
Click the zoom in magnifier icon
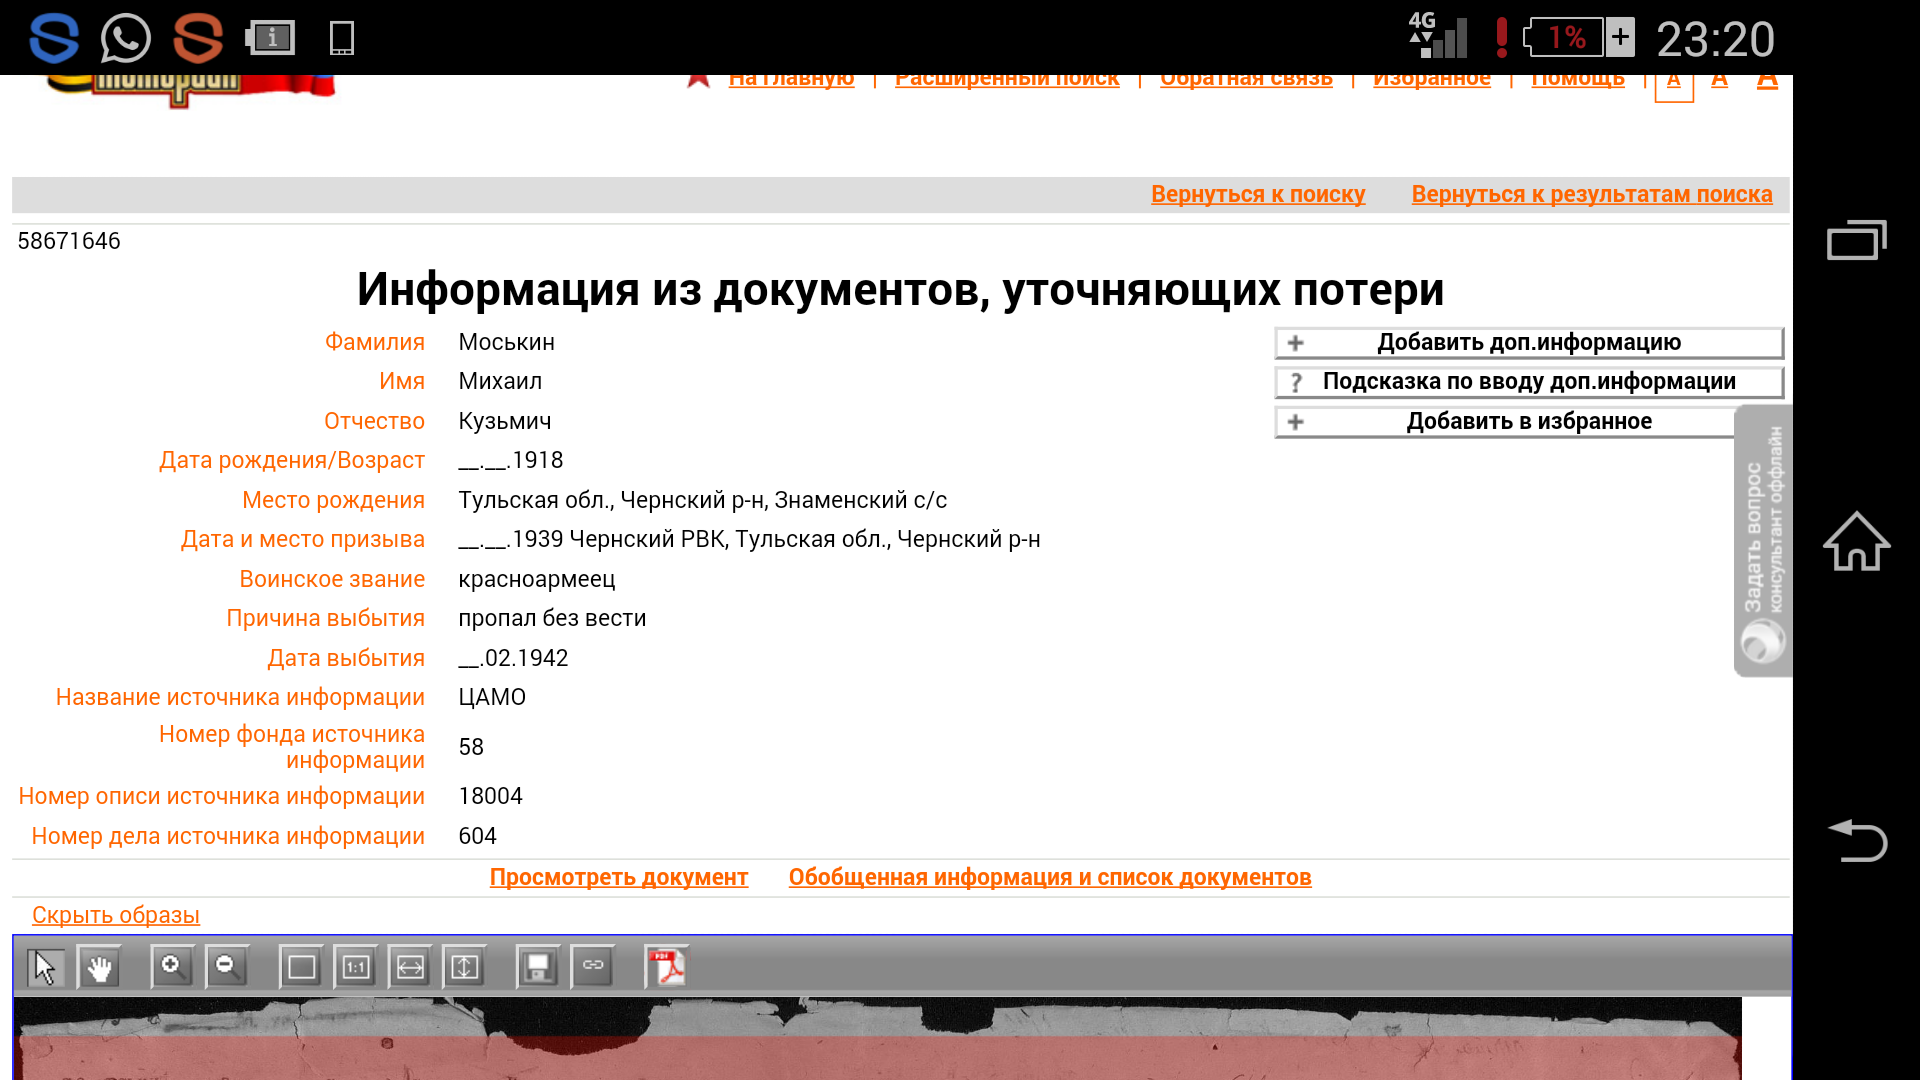[172, 967]
